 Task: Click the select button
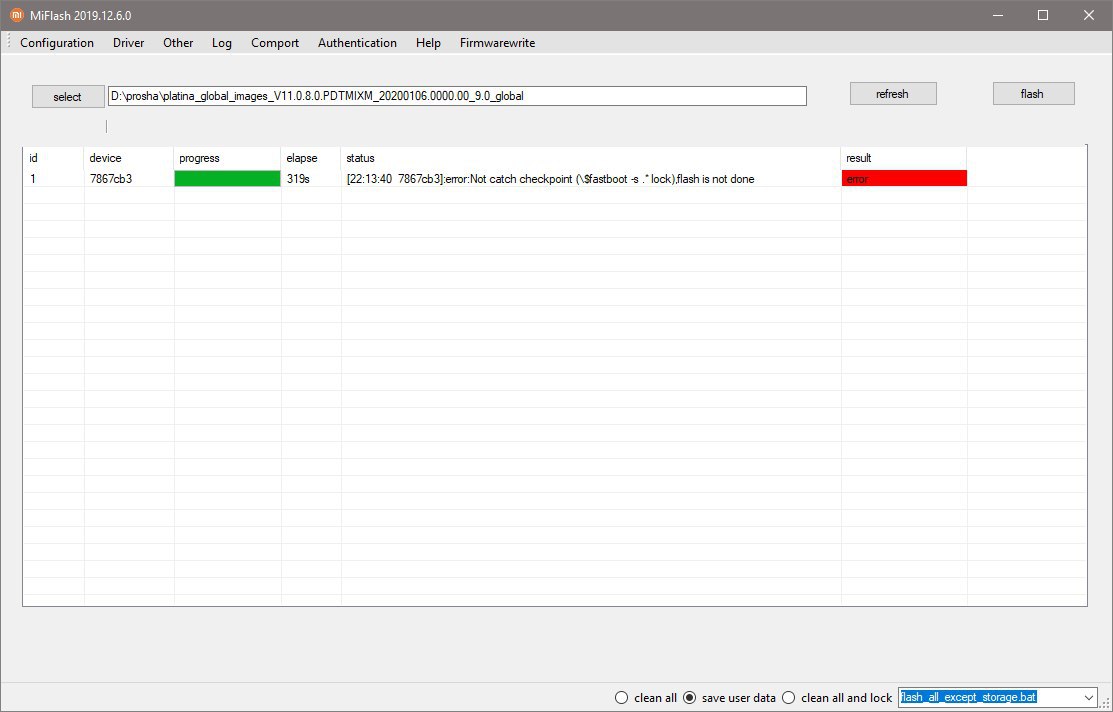pyautogui.click(x=68, y=97)
